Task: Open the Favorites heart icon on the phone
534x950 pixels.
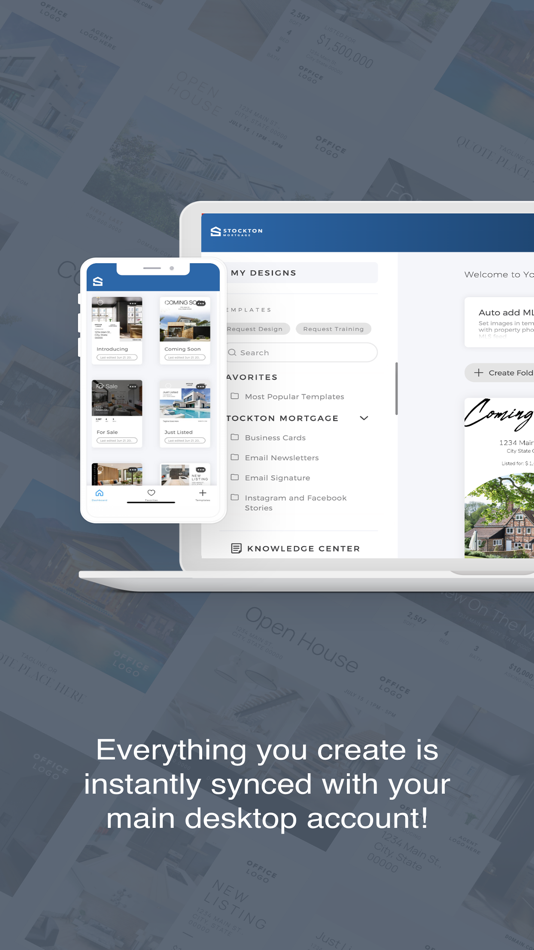Action: click(151, 493)
